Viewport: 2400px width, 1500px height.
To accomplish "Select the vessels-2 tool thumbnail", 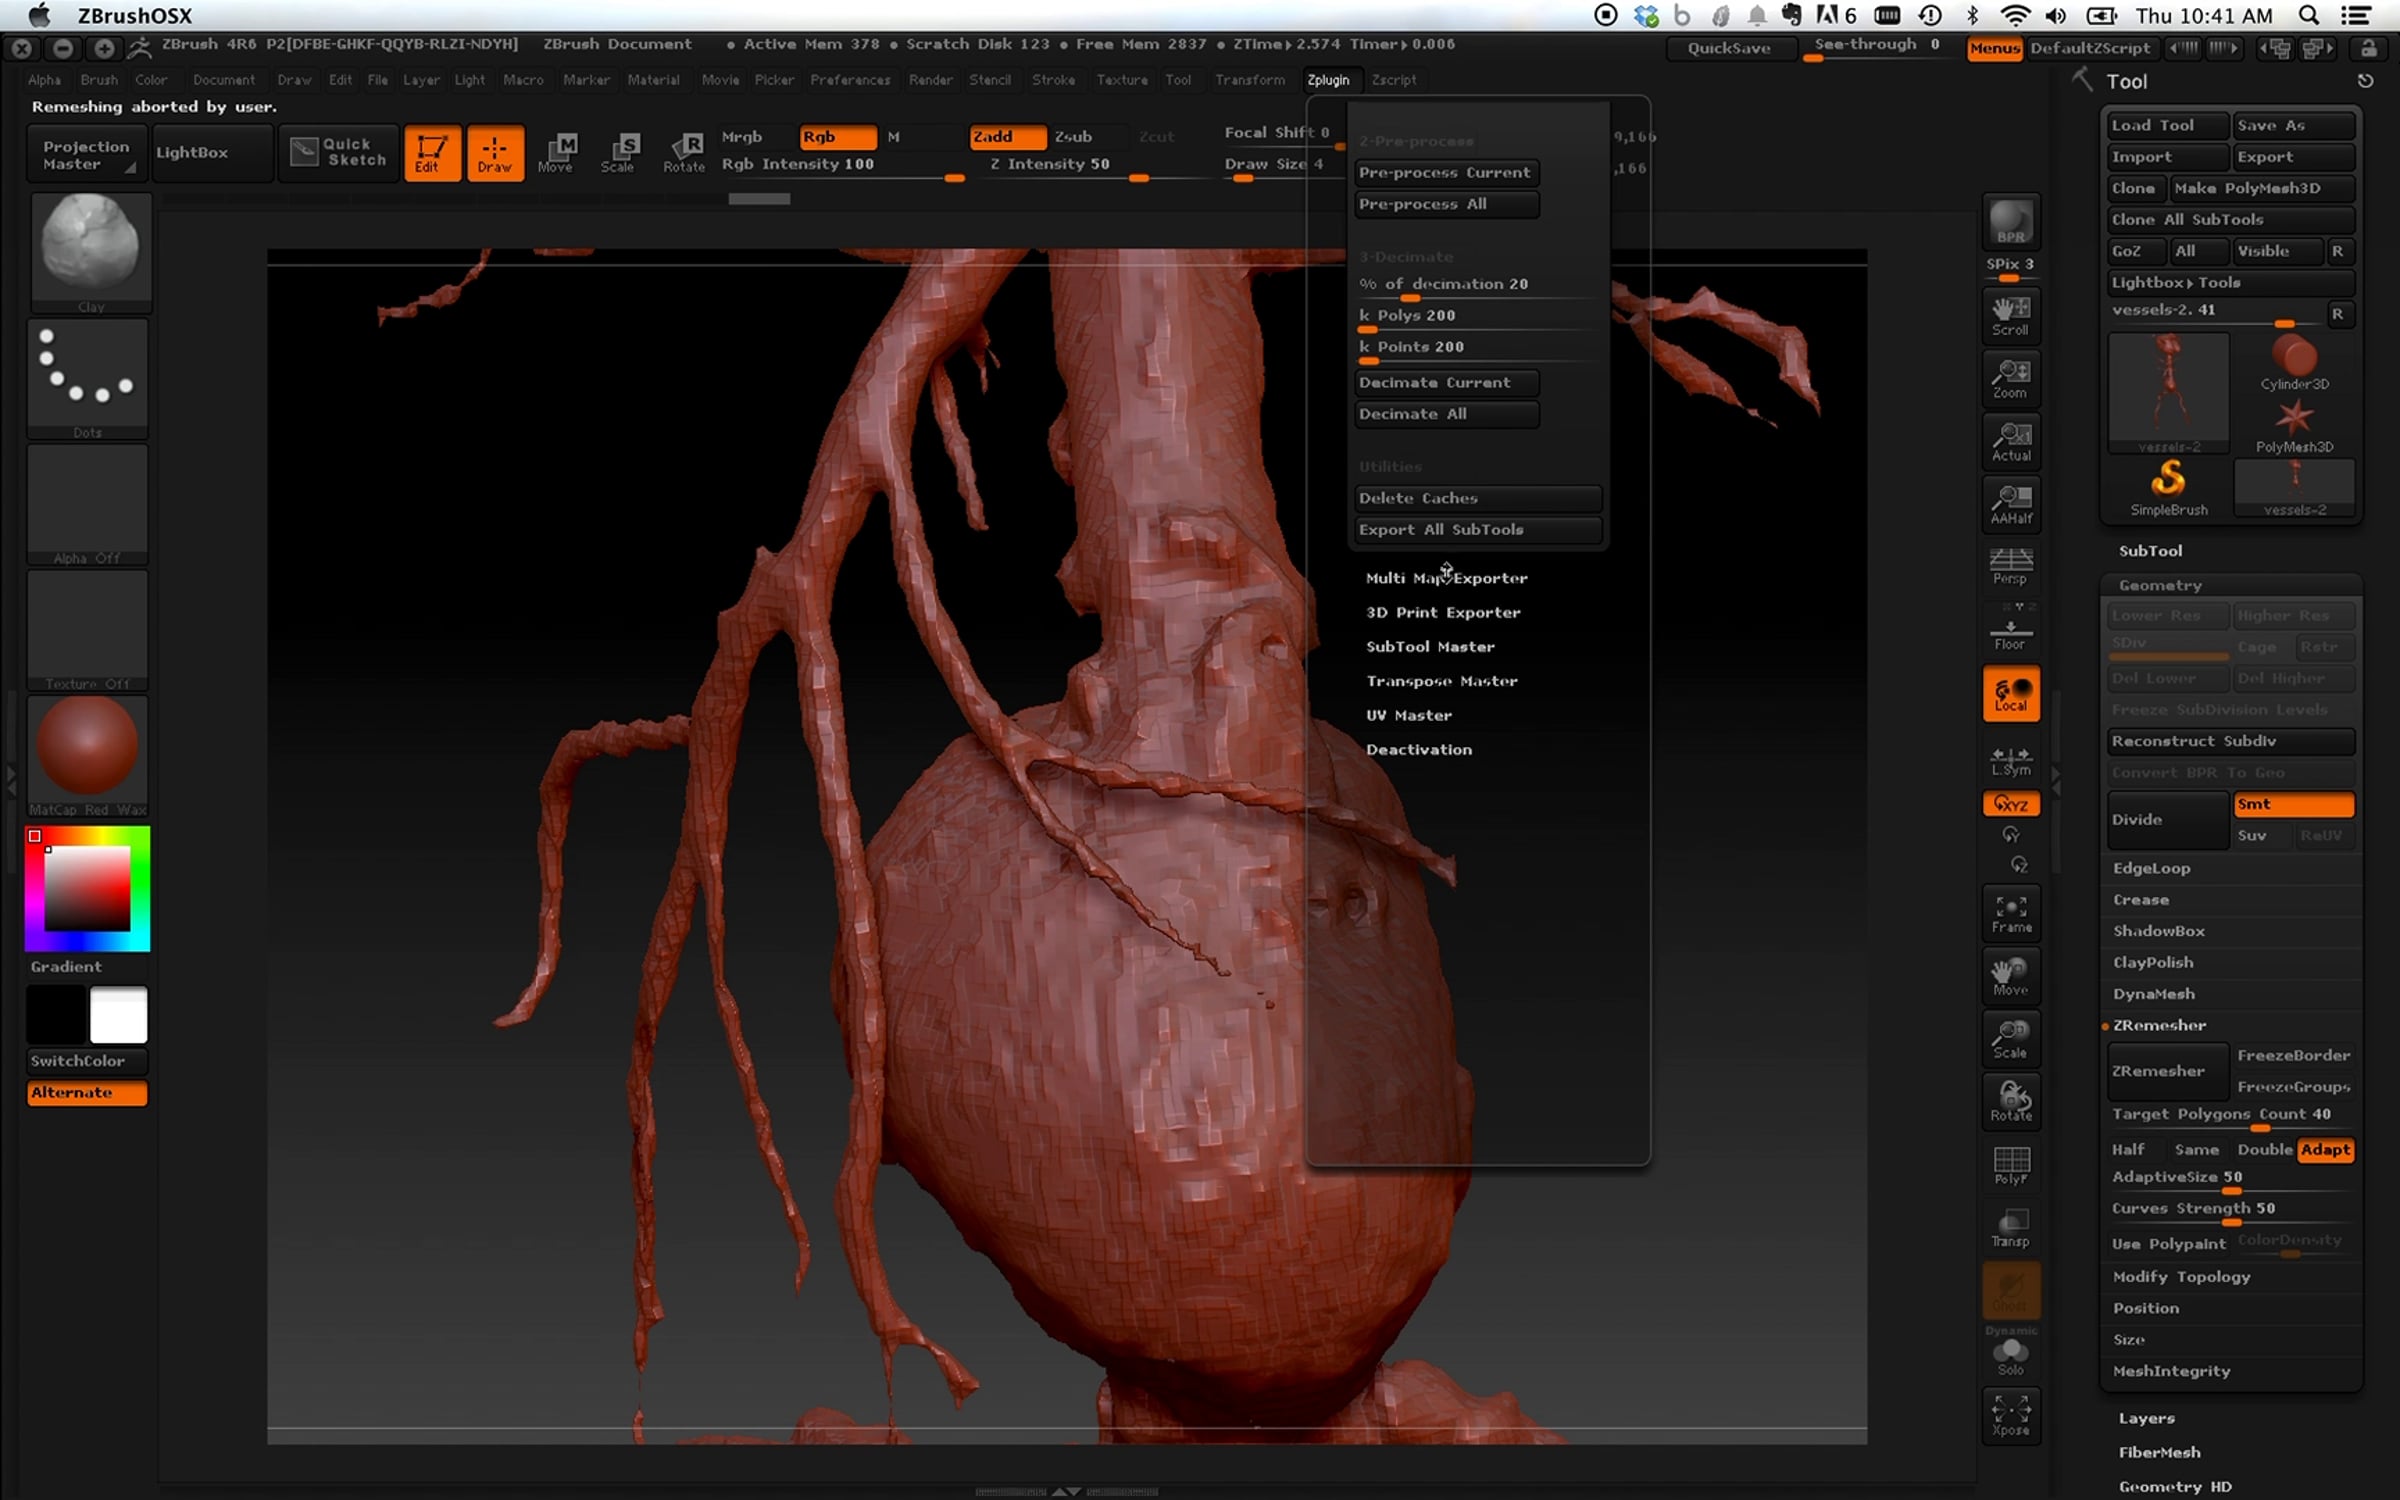I will [x=2168, y=394].
